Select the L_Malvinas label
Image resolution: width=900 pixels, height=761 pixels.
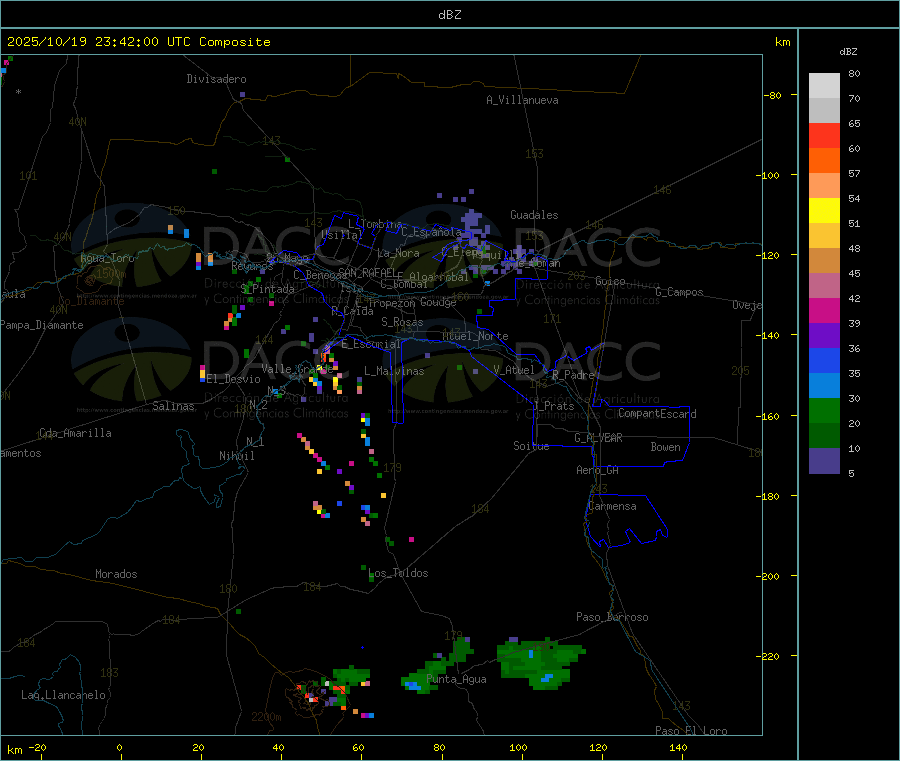point(394,371)
